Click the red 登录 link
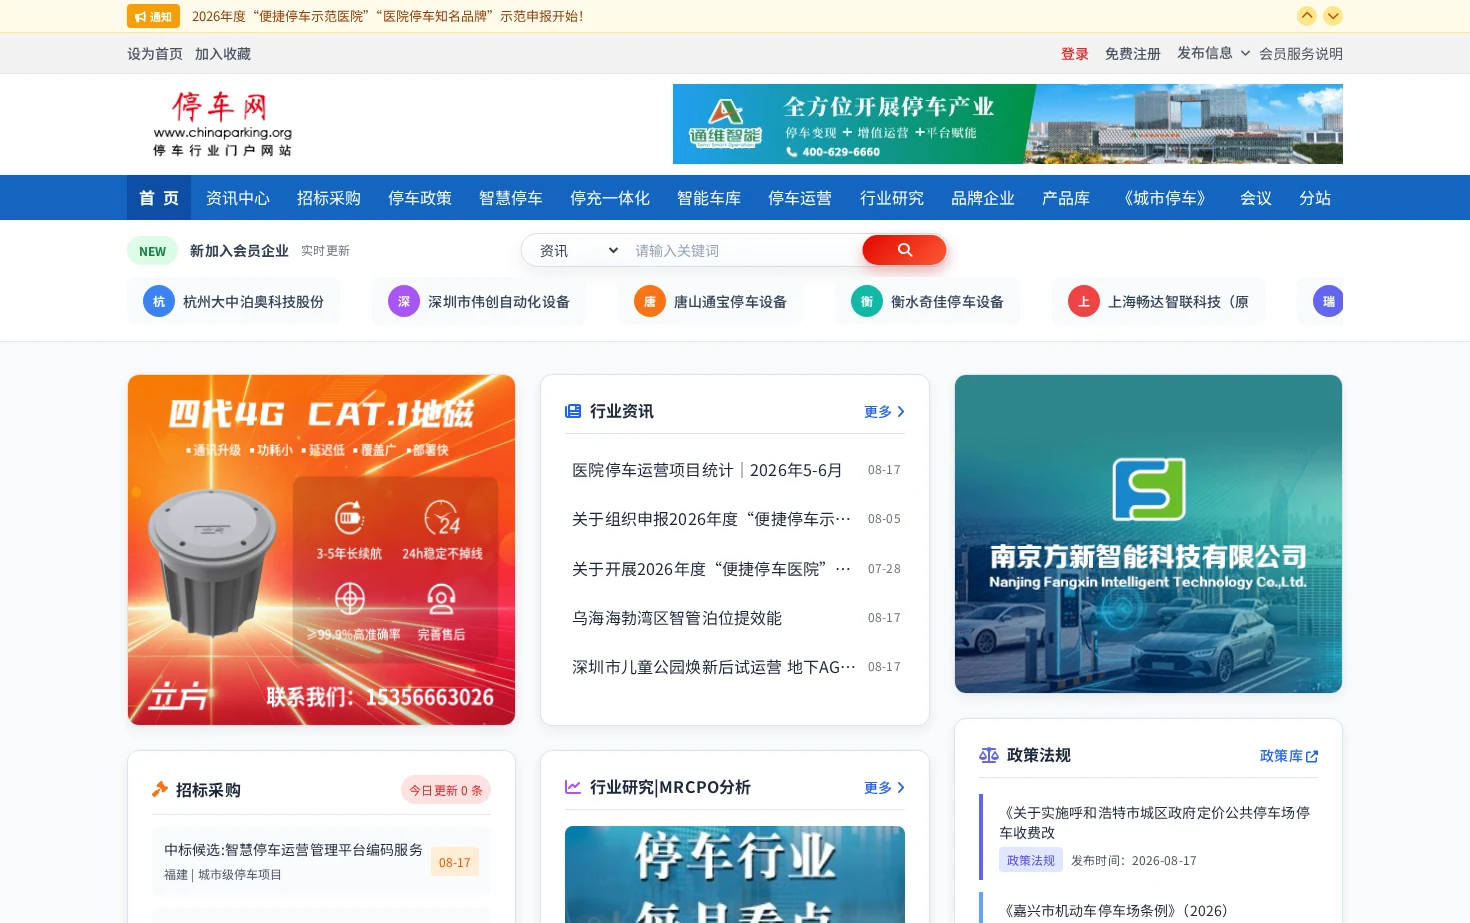The width and height of the screenshot is (1470, 923). point(1075,54)
